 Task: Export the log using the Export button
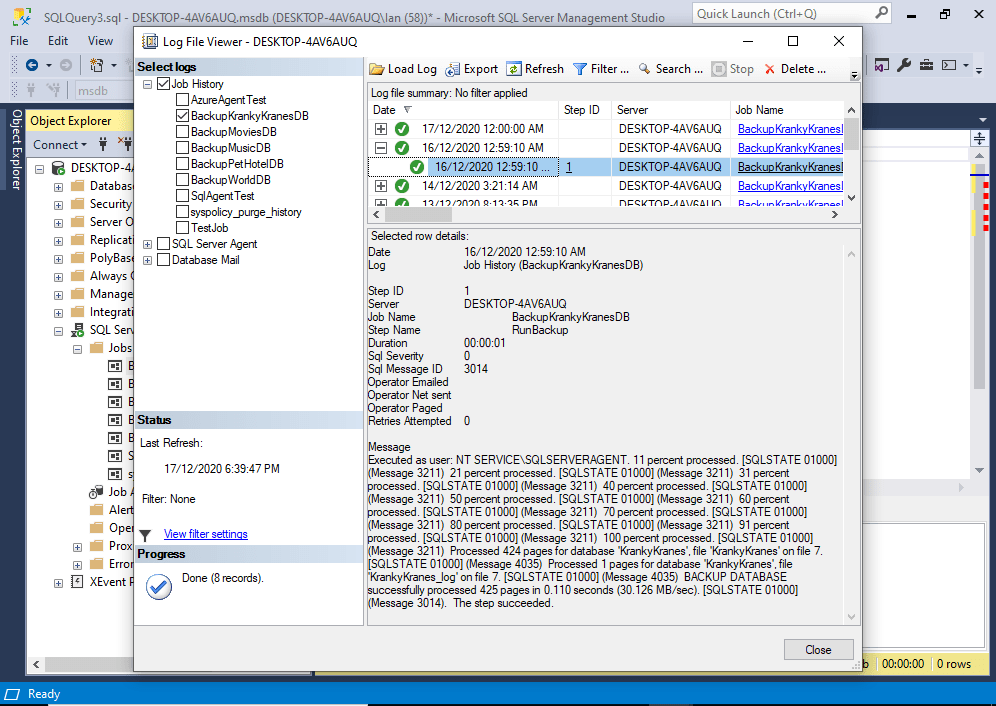click(471, 69)
